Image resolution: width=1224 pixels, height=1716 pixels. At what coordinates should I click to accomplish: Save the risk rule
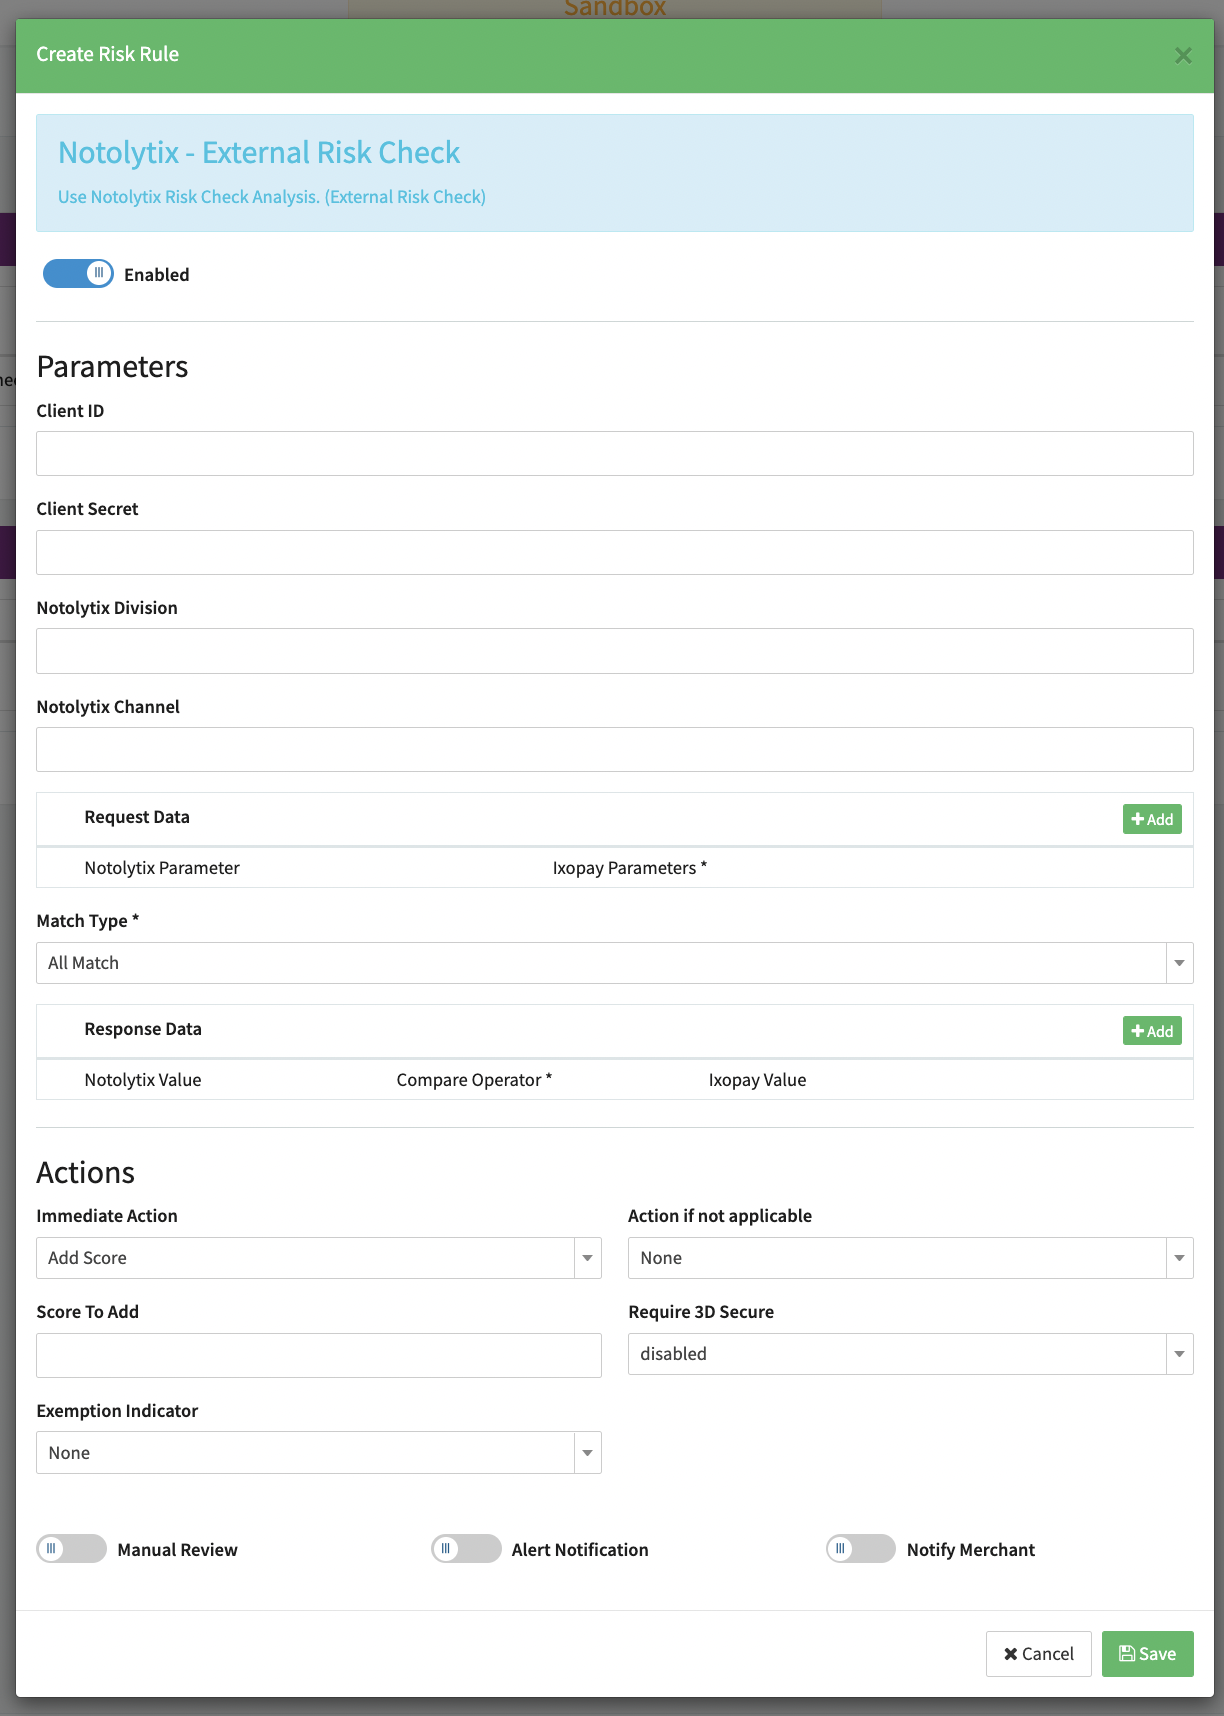(x=1147, y=1654)
